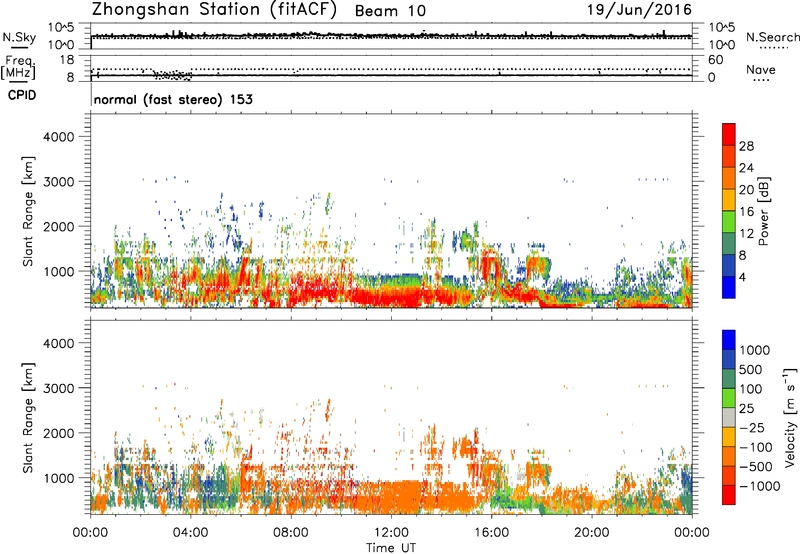Click the power color bar

click(729, 211)
